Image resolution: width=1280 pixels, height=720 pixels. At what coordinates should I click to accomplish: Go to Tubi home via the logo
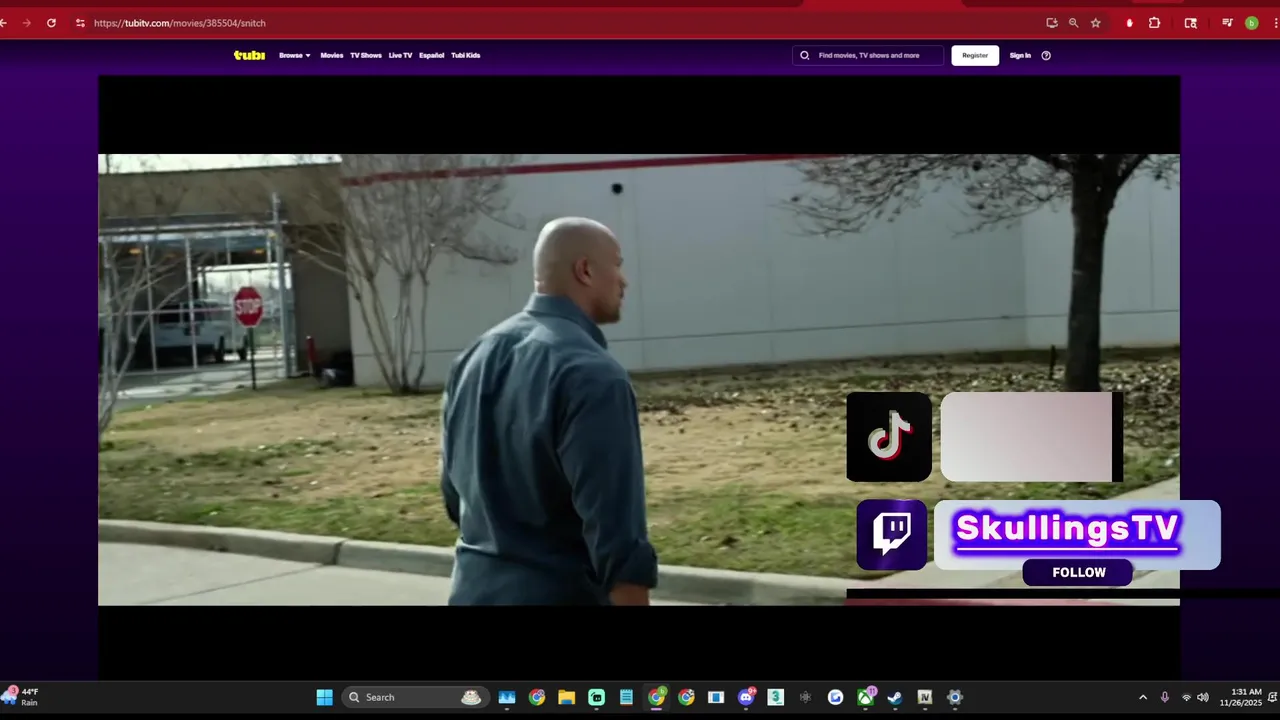pos(249,55)
